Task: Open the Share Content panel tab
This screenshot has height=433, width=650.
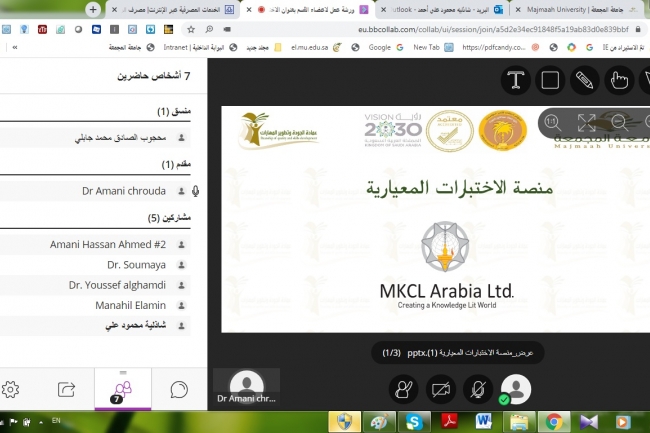Action: click(x=66, y=389)
